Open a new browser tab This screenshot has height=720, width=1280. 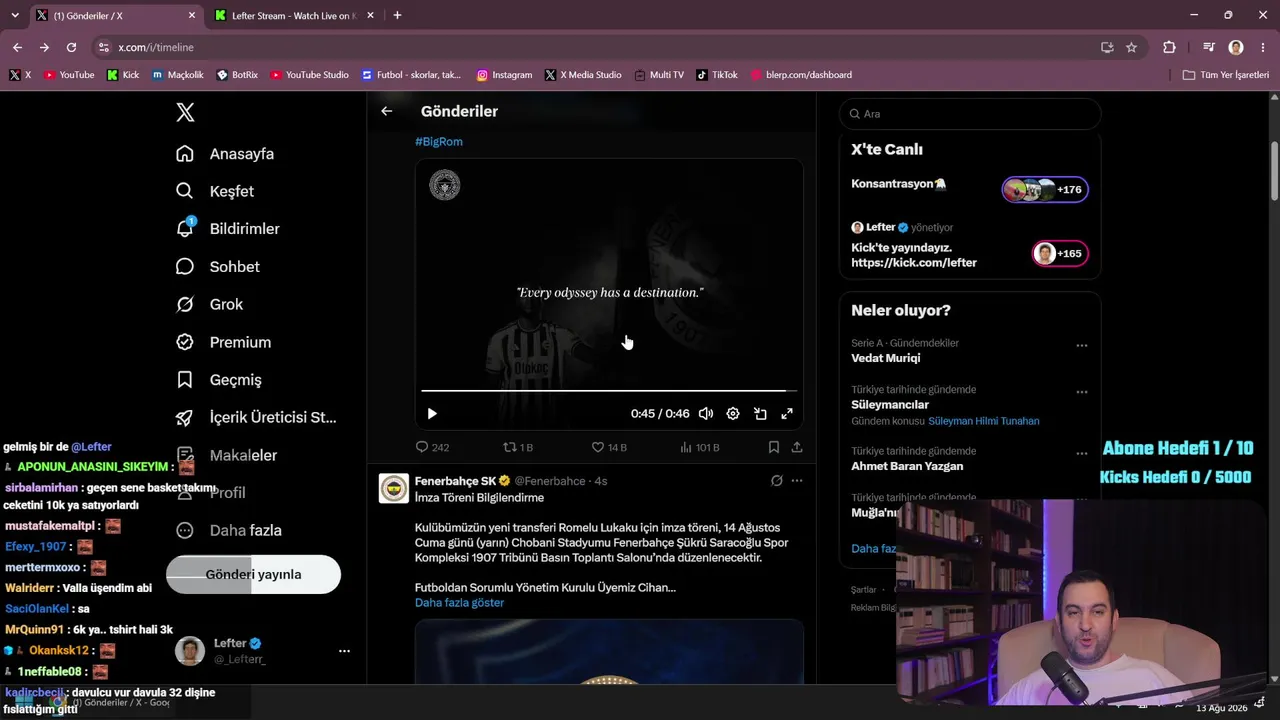(397, 16)
